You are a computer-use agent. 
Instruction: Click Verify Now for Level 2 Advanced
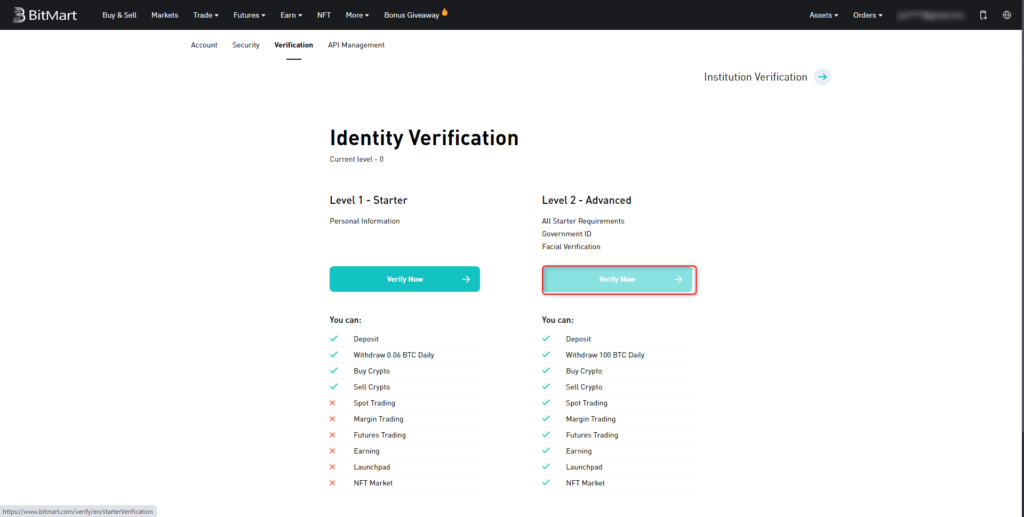tap(618, 279)
